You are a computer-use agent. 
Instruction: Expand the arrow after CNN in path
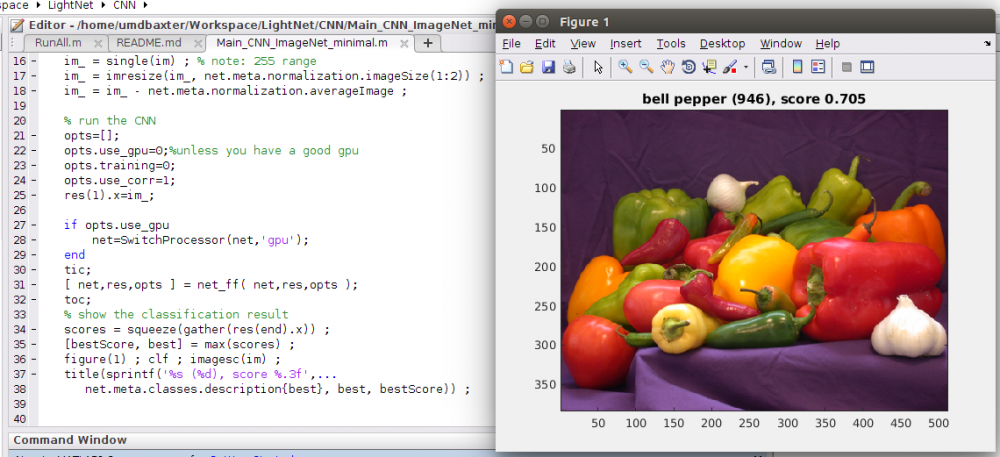coord(147,5)
